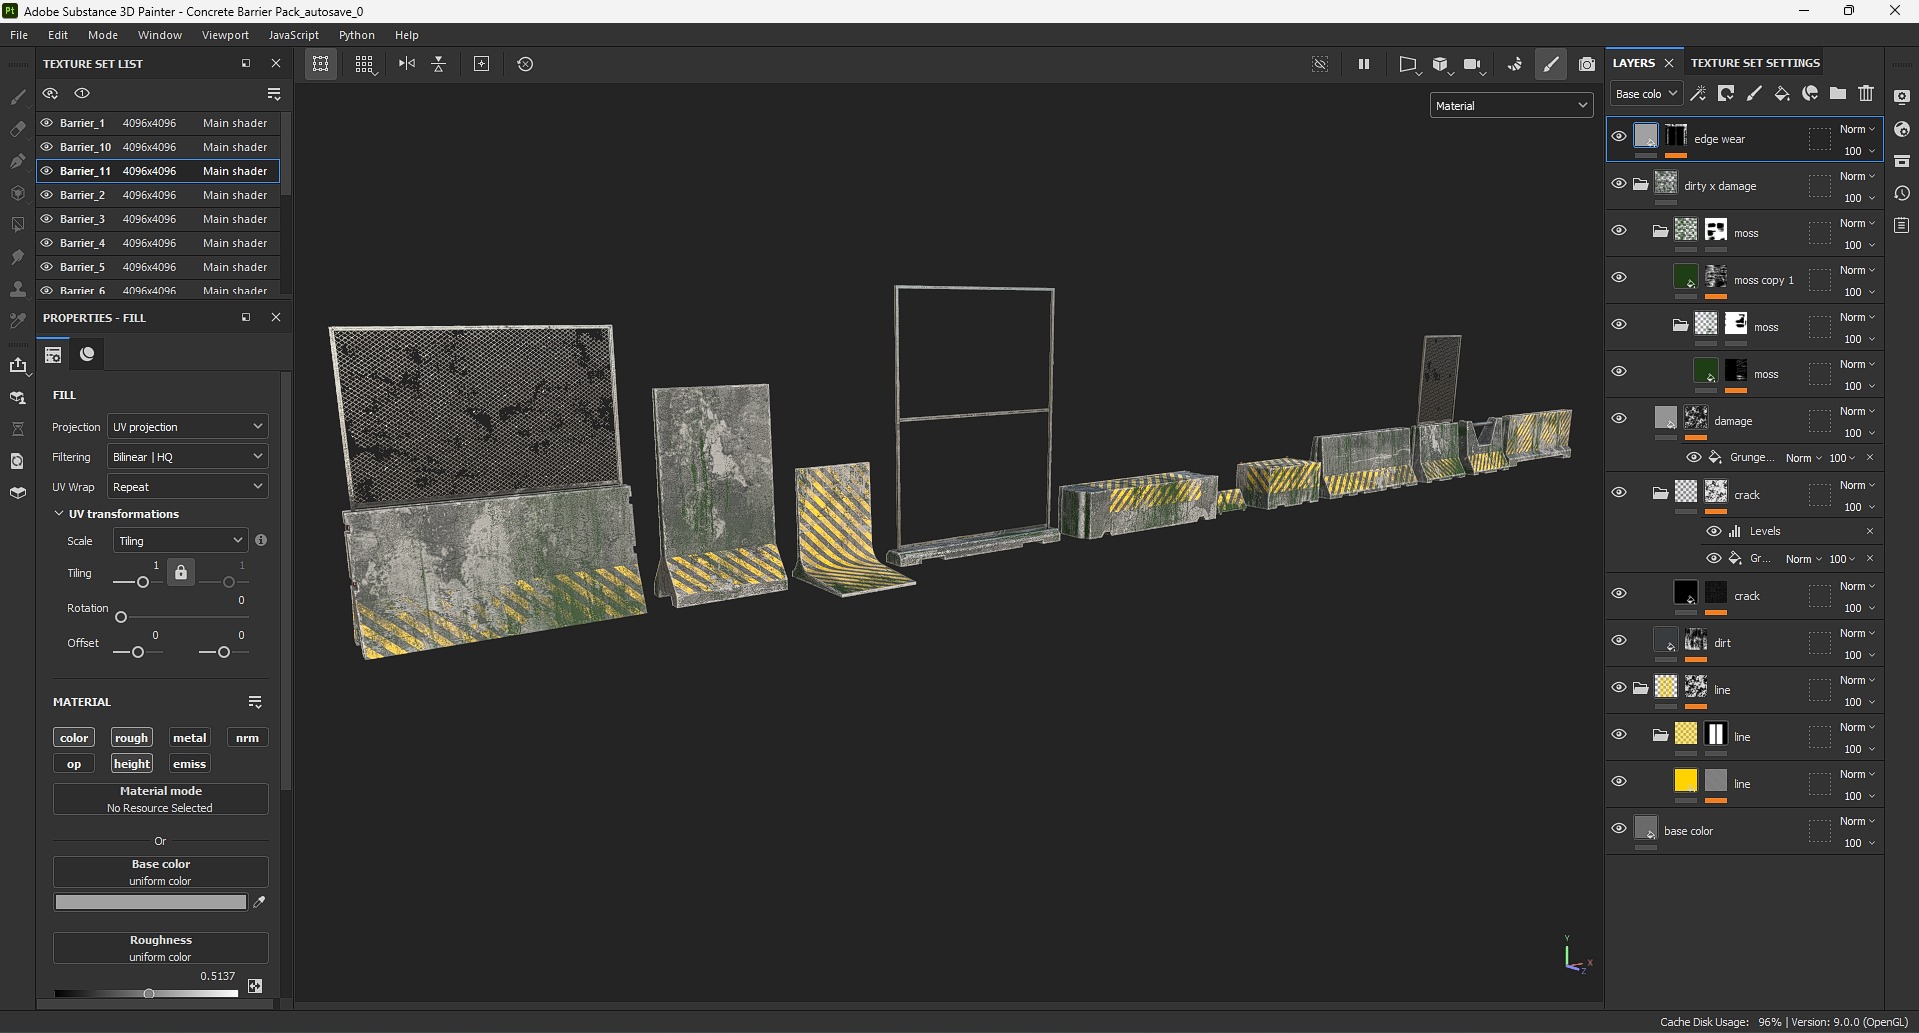Viewport: 1919px width, 1033px height.
Task: Add a folder in Layers panel
Action: (x=1838, y=93)
